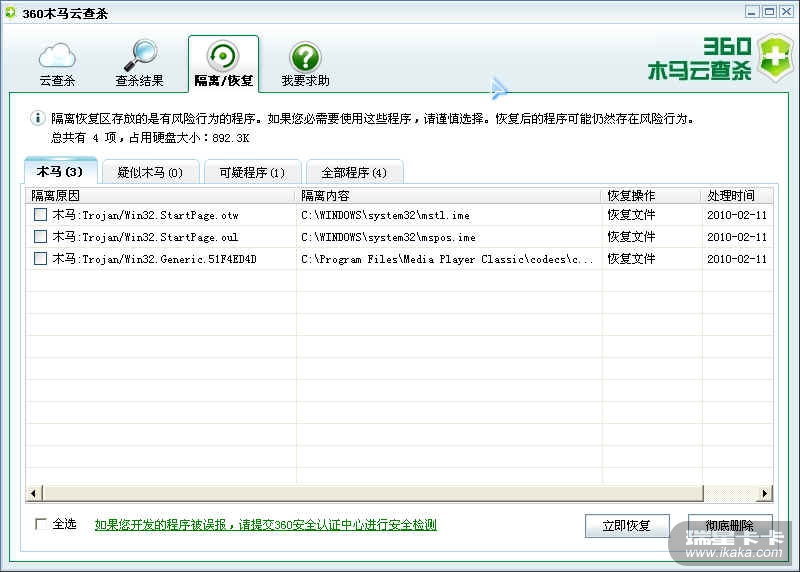The width and height of the screenshot is (800, 572).
Task: Click the Trojan/Win32.StartPage.otw entry text
Action: [x=145, y=215]
